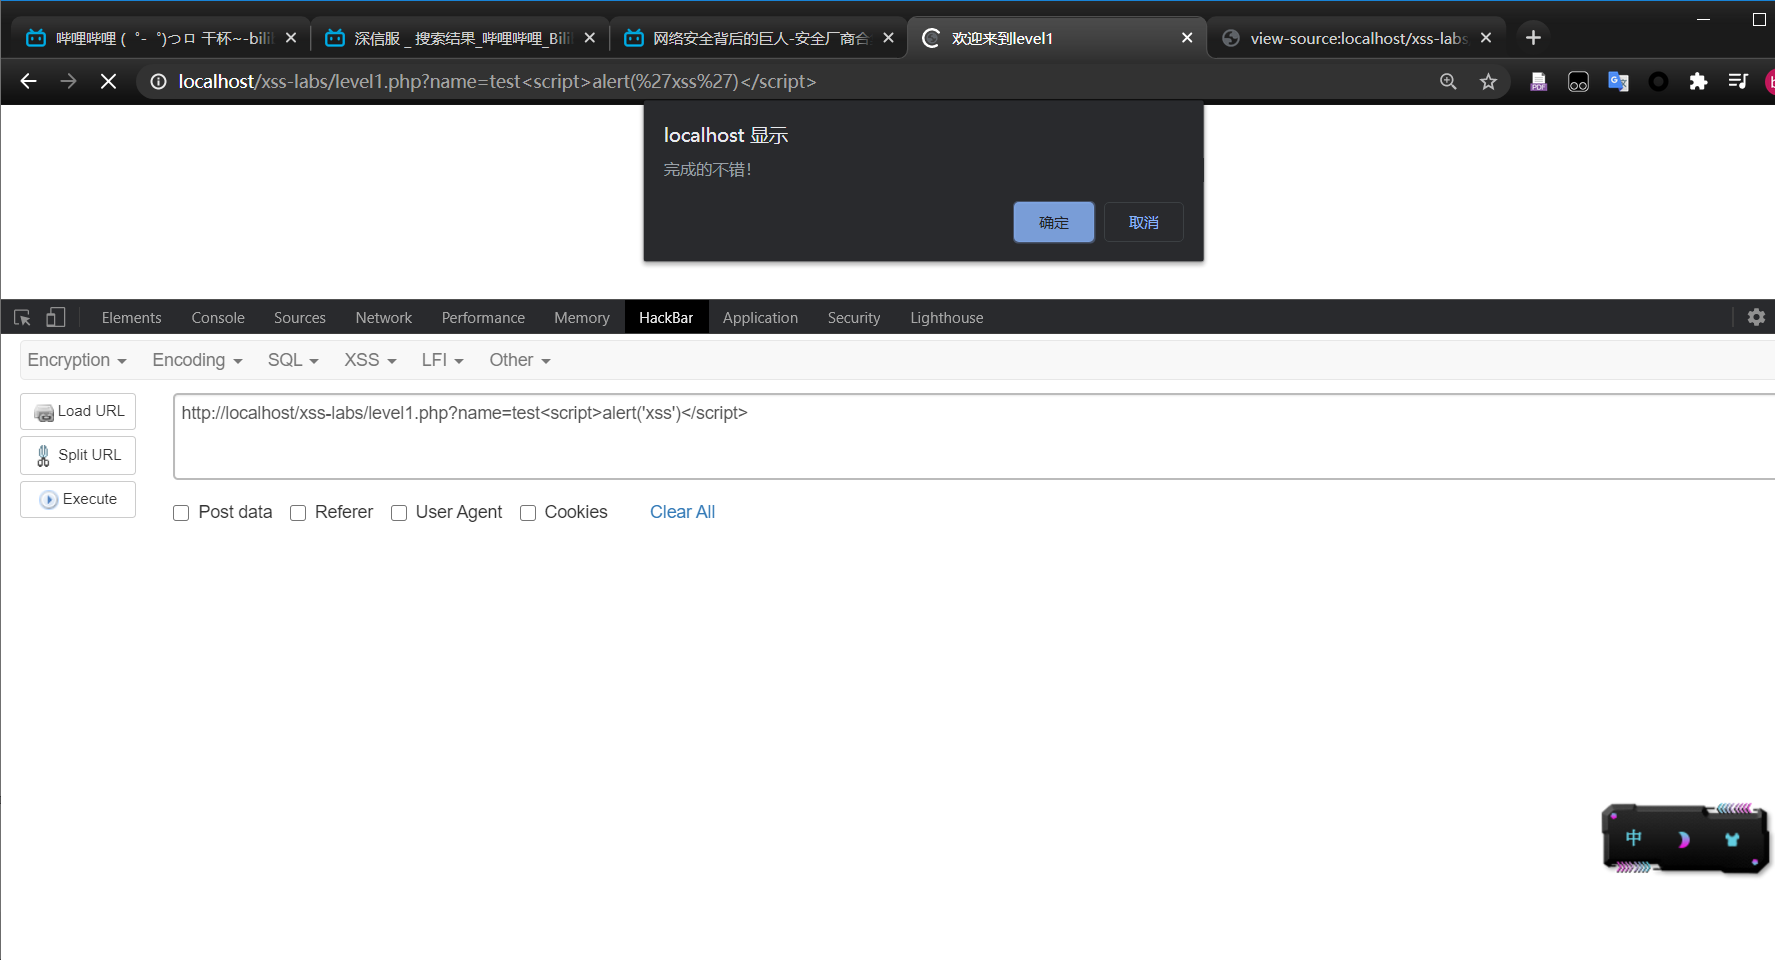Dismiss the alert with 取消
1775x960 pixels.
point(1144,222)
